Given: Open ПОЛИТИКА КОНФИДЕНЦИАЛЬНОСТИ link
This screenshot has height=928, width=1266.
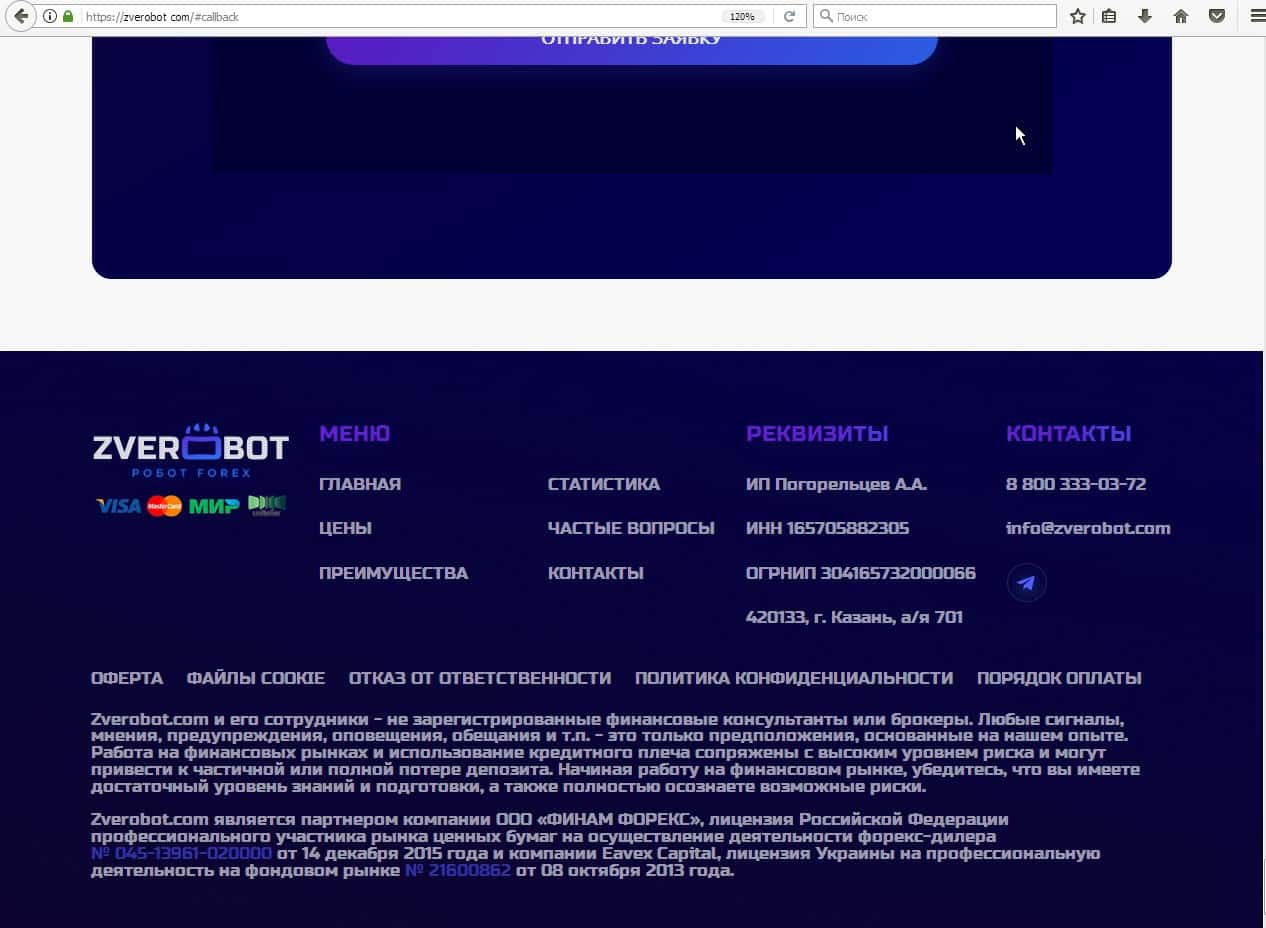Looking at the screenshot, I should click(794, 678).
